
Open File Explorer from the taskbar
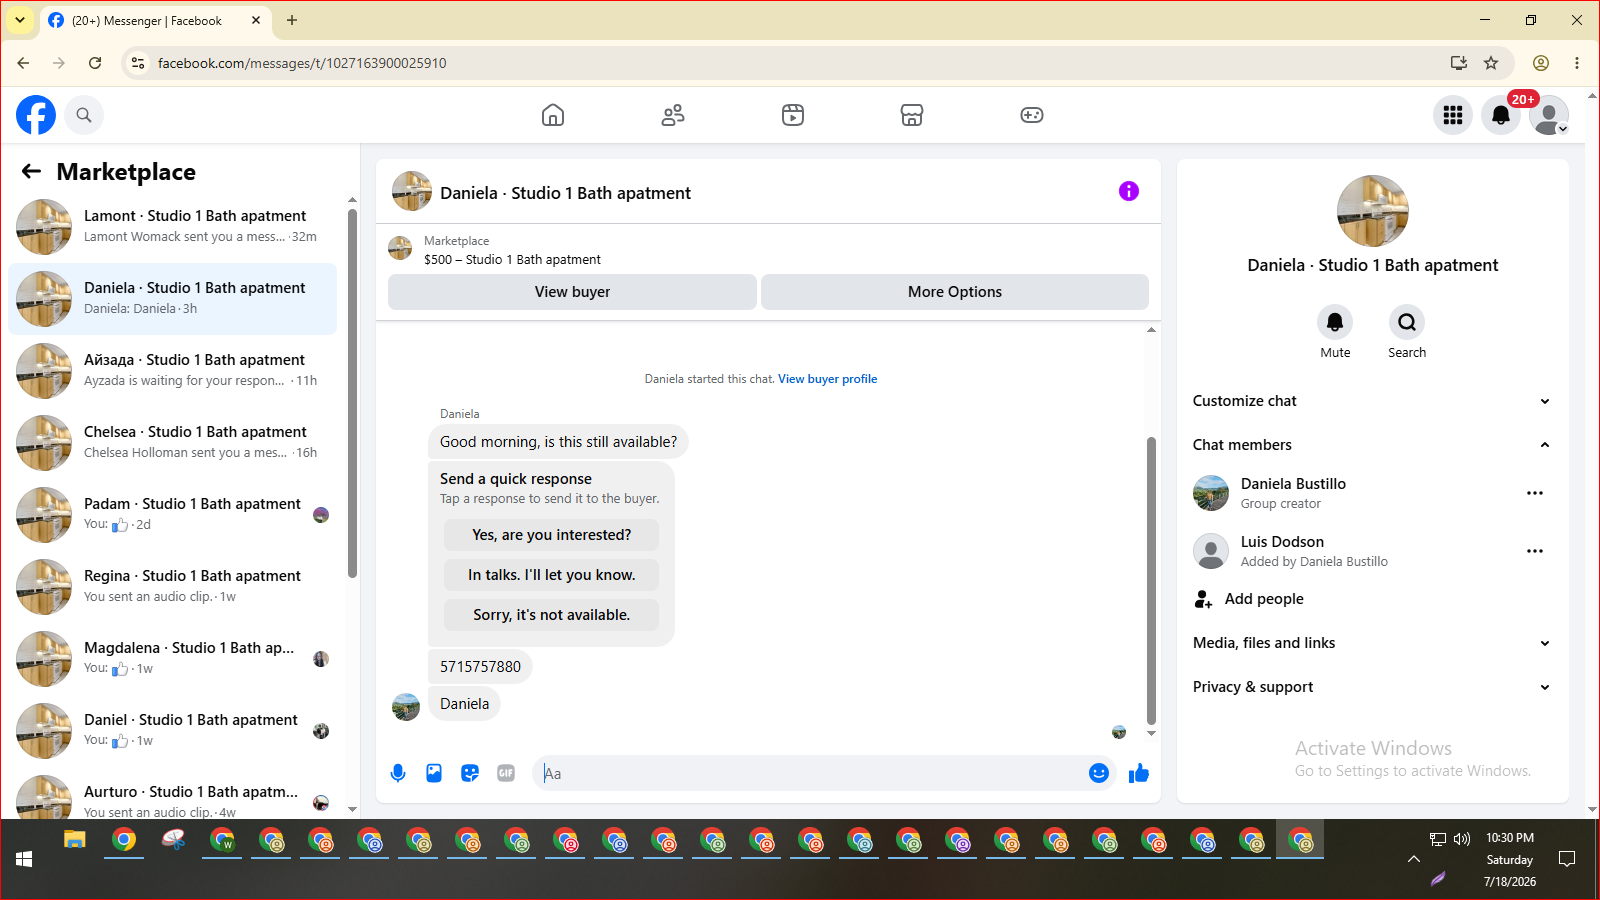coord(75,840)
